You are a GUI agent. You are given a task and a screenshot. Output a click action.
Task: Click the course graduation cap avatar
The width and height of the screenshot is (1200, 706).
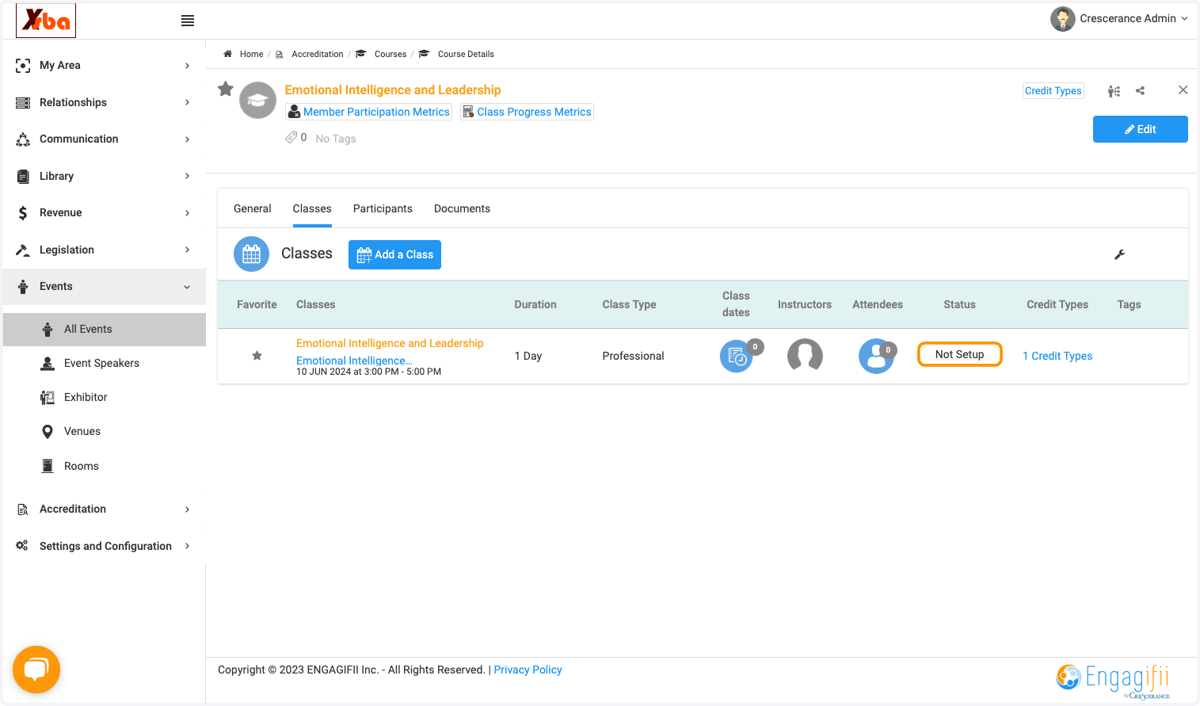tap(258, 100)
